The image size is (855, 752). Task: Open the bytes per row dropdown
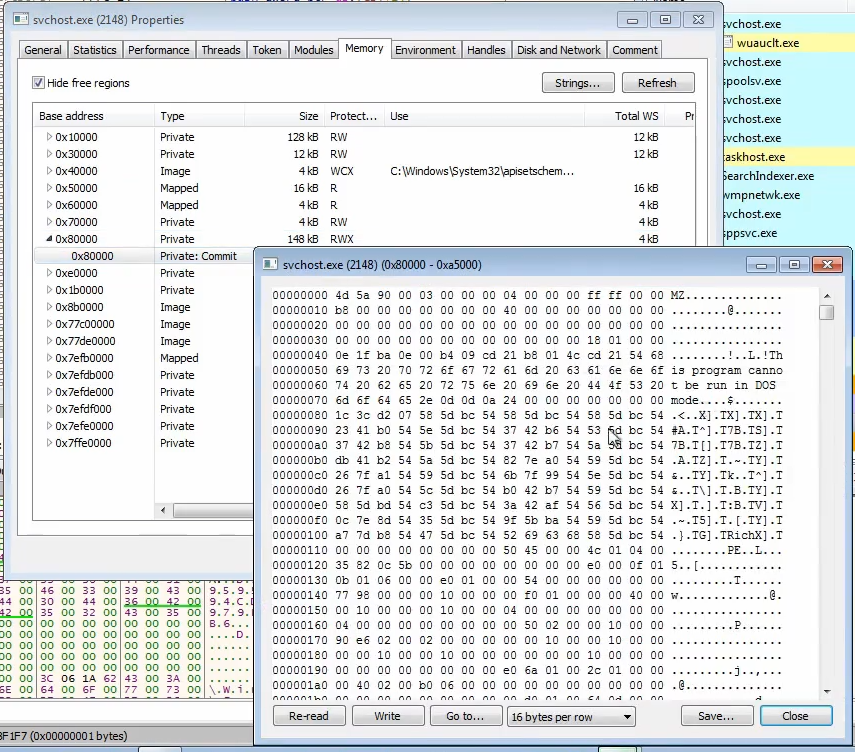pyautogui.click(x=571, y=716)
